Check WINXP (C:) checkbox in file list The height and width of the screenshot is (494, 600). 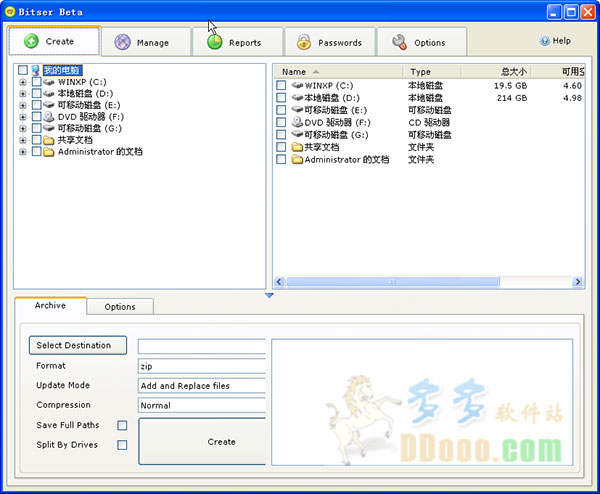coord(281,85)
